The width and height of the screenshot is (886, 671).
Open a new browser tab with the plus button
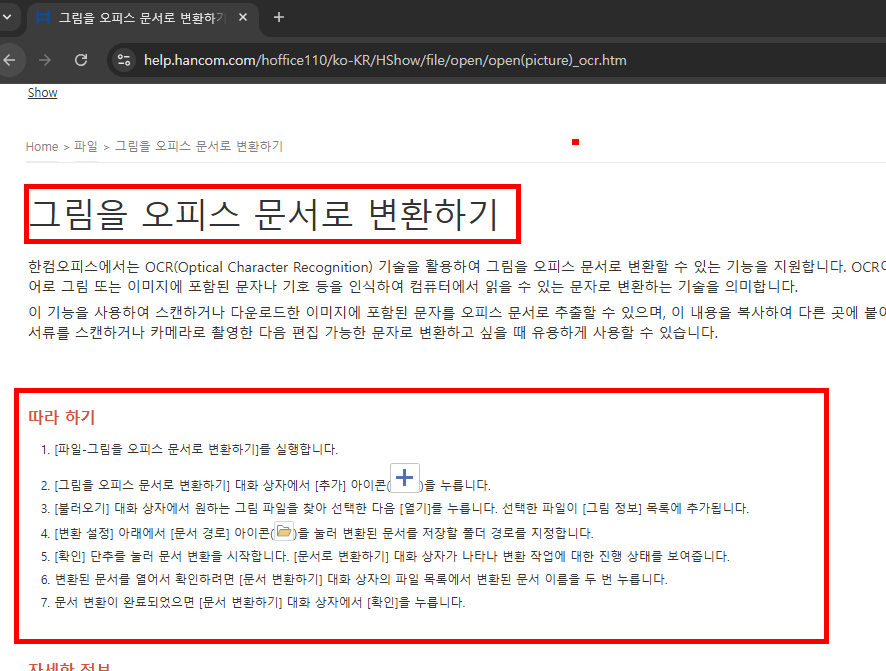(278, 17)
